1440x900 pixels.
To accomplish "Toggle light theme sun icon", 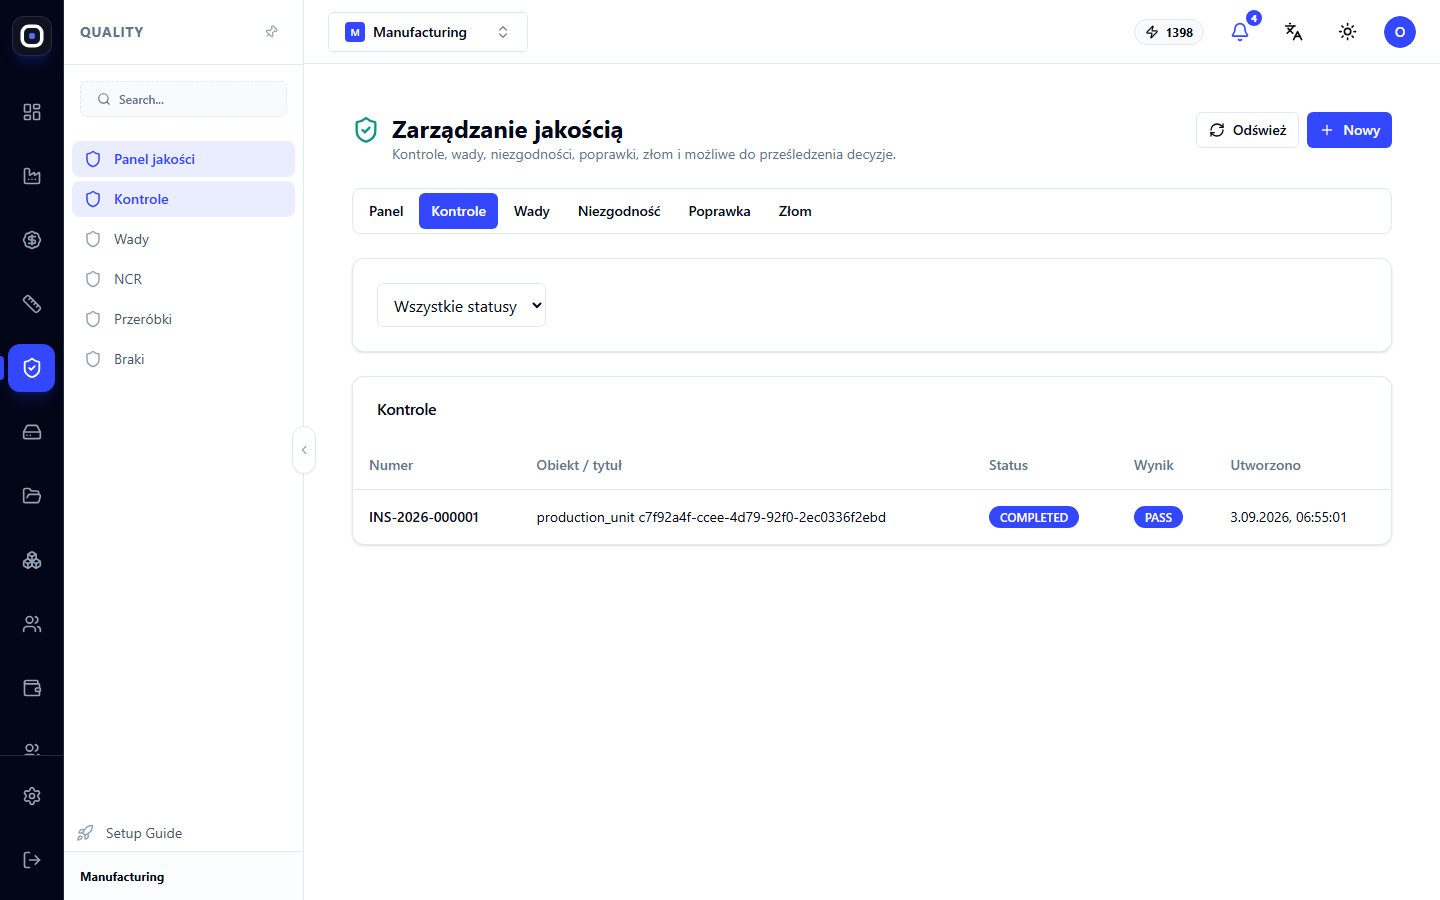I will (1348, 32).
